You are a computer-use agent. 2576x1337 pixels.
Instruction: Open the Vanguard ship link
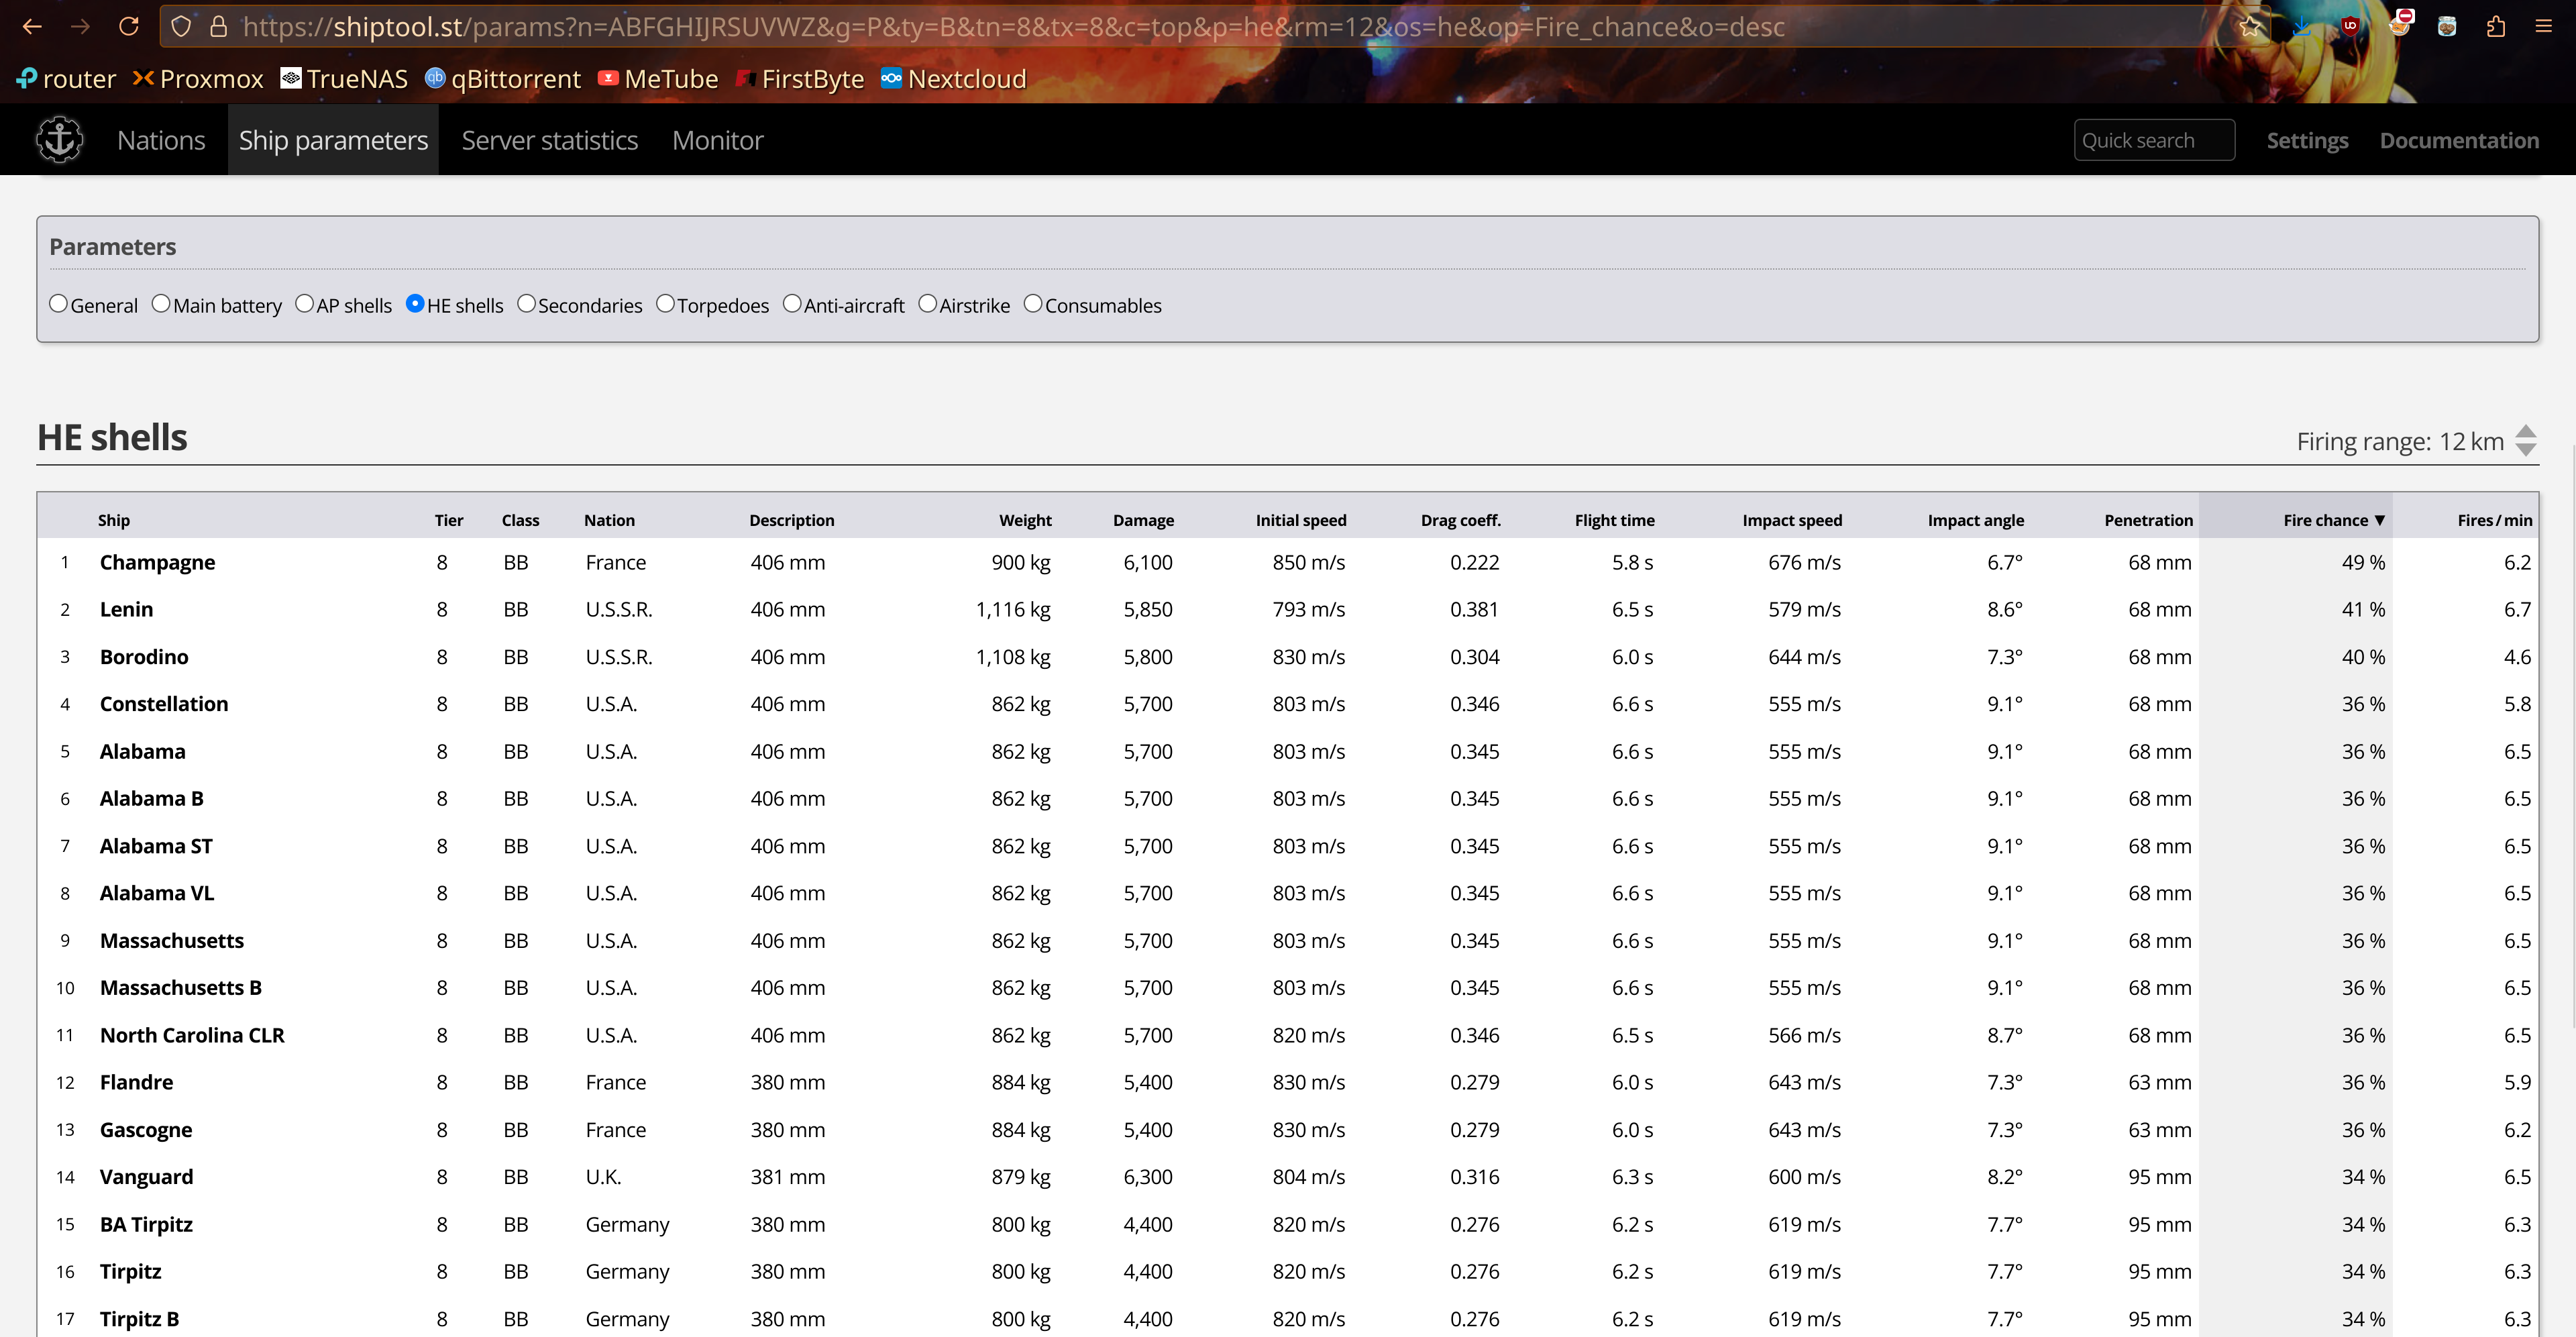pyautogui.click(x=146, y=1177)
